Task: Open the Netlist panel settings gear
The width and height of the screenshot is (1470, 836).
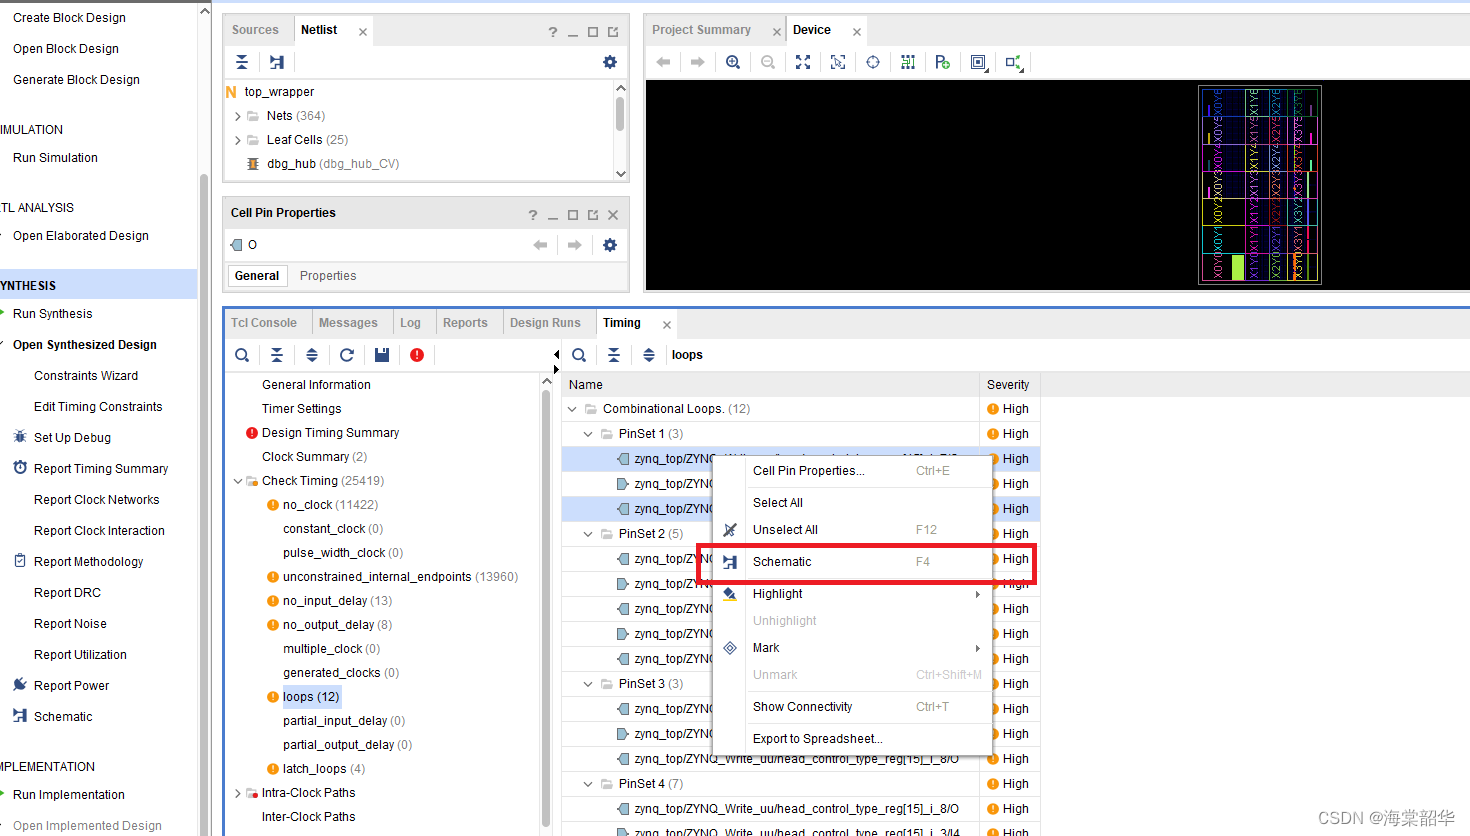Action: tap(610, 62)
